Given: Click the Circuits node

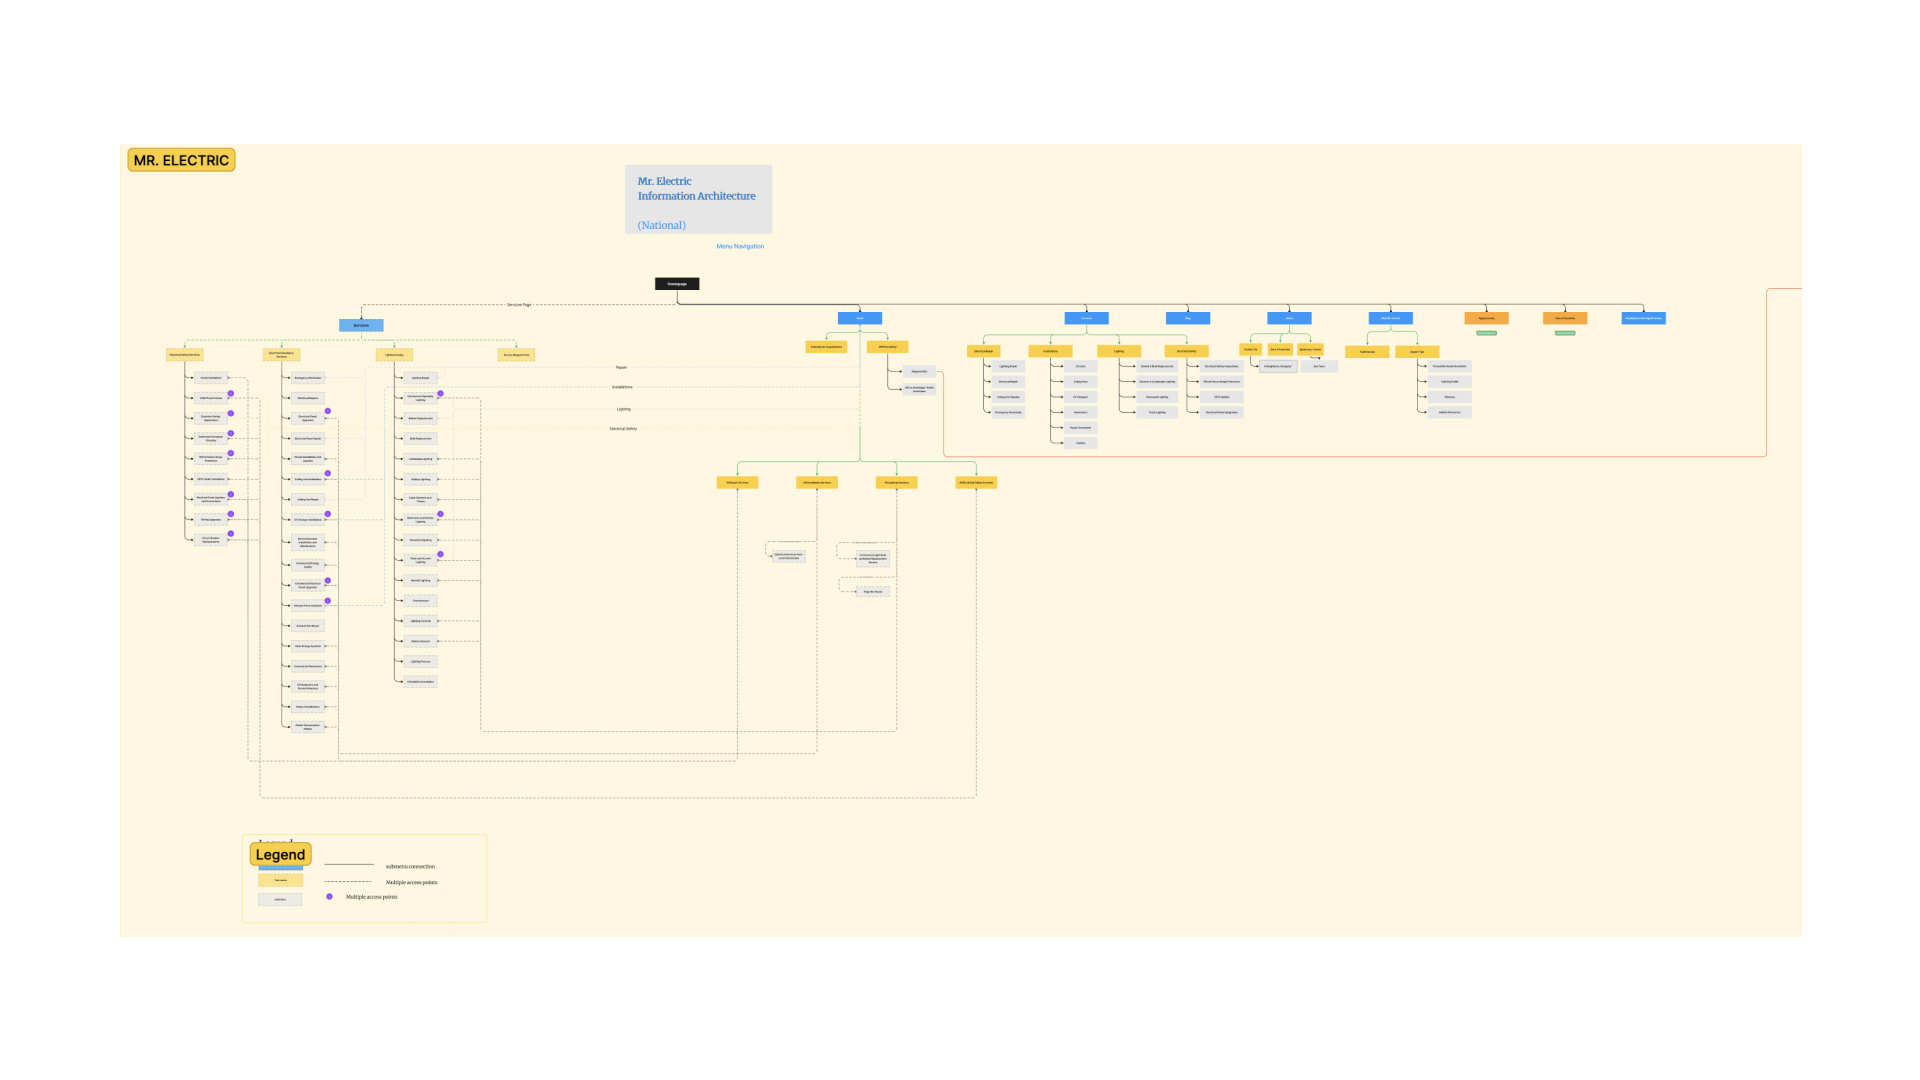Looking at the screenshot, I should coord(1081,366).
